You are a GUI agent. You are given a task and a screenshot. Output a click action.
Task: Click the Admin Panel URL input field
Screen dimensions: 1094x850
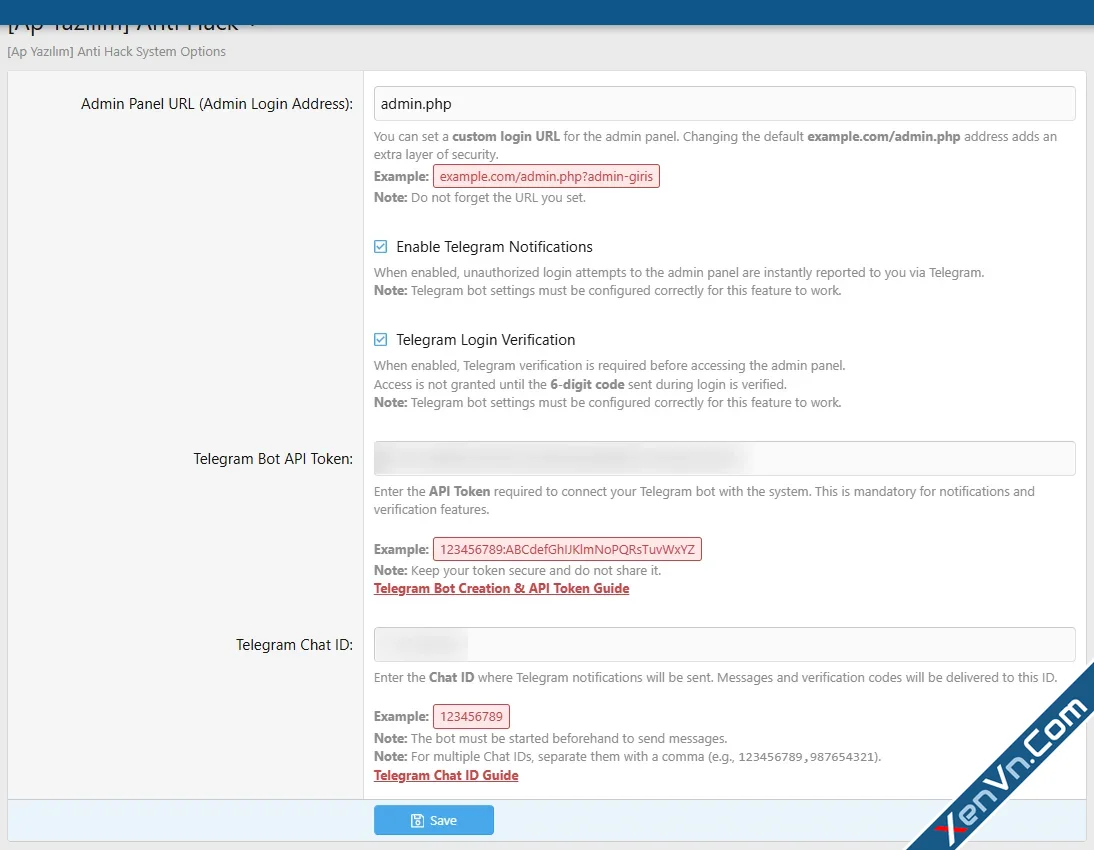(x=724, y=103)
